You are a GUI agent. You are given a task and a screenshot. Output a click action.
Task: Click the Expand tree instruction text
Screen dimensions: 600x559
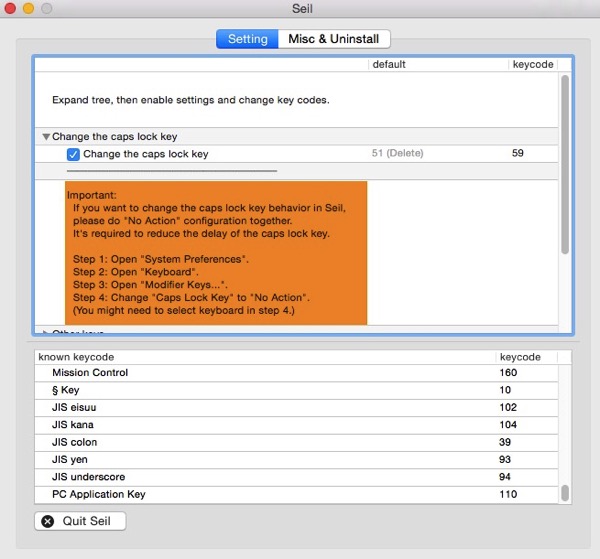[191, 100]
